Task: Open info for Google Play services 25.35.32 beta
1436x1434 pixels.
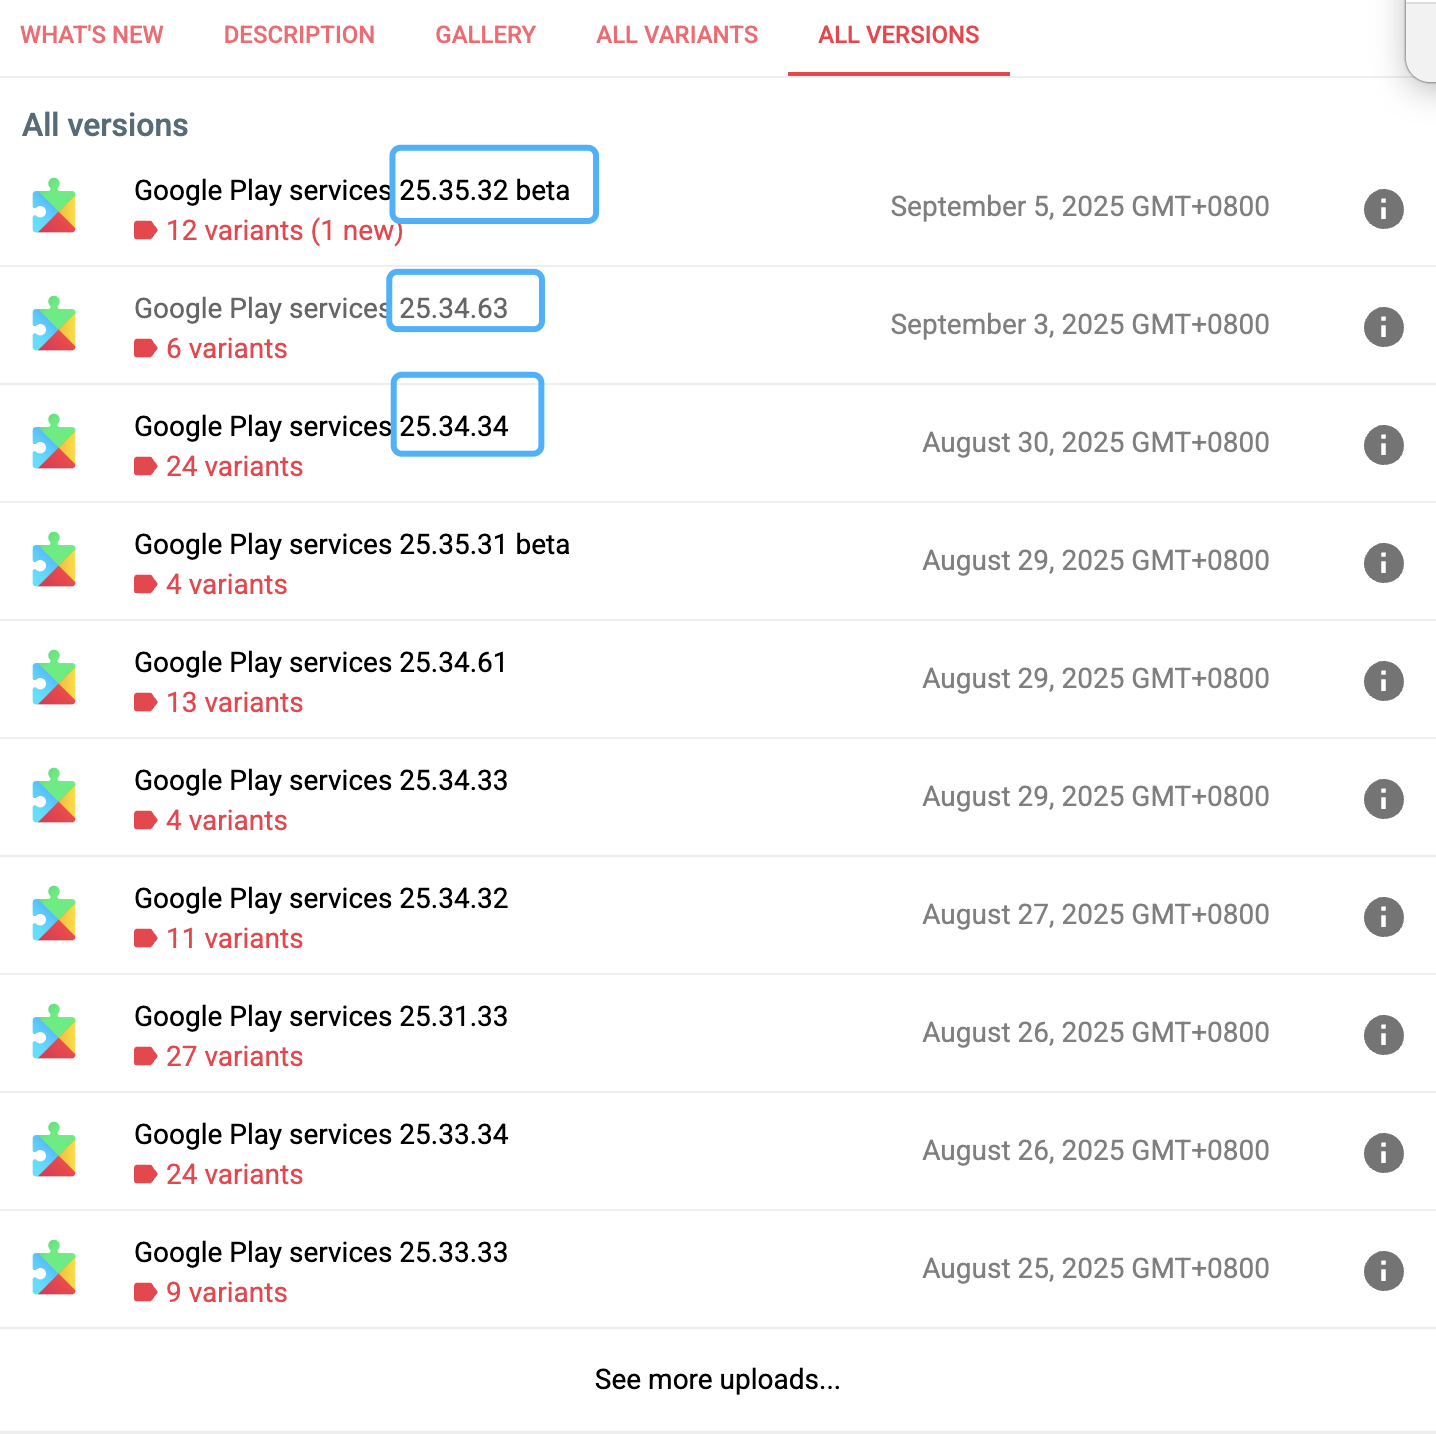Action: 1383,209
